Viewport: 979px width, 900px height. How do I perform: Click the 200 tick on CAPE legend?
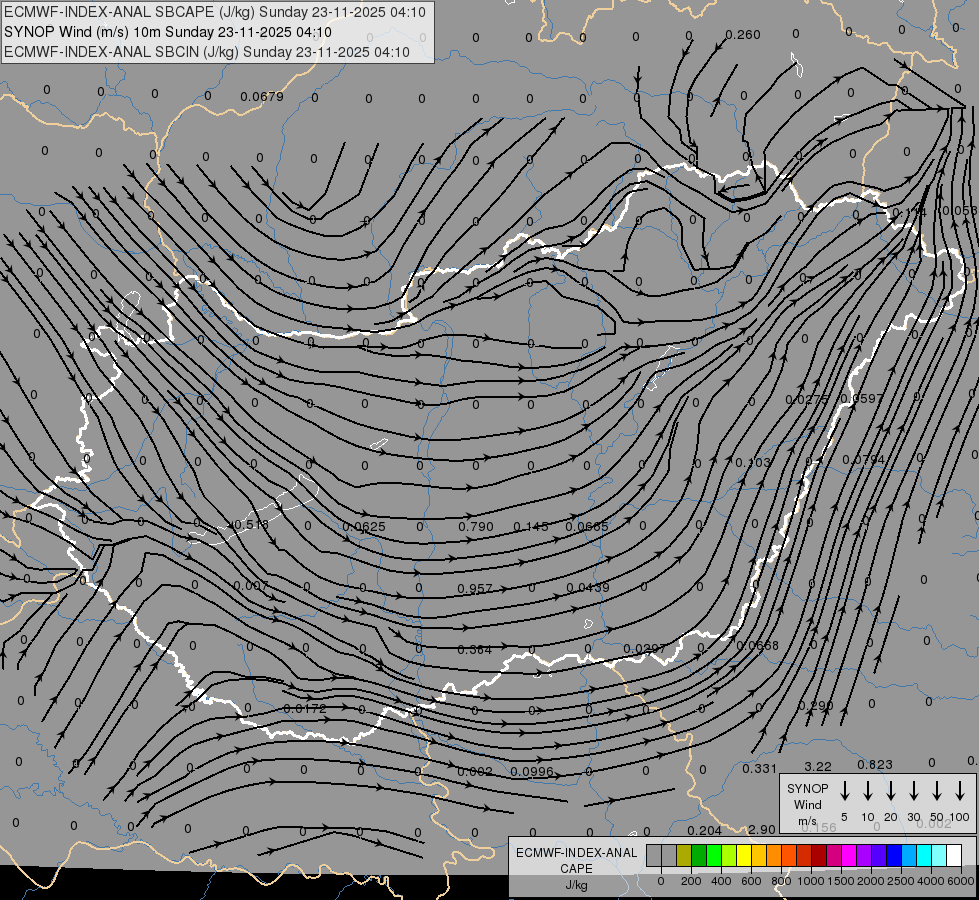tap(691, 881)
